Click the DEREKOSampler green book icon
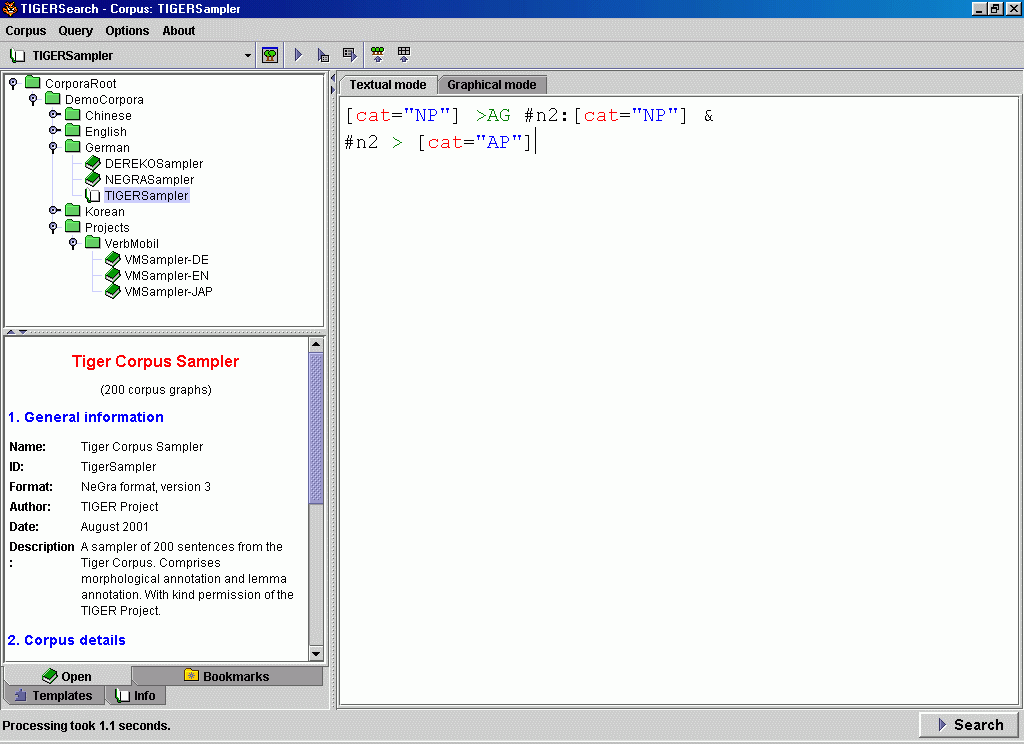 pos(93,163)
